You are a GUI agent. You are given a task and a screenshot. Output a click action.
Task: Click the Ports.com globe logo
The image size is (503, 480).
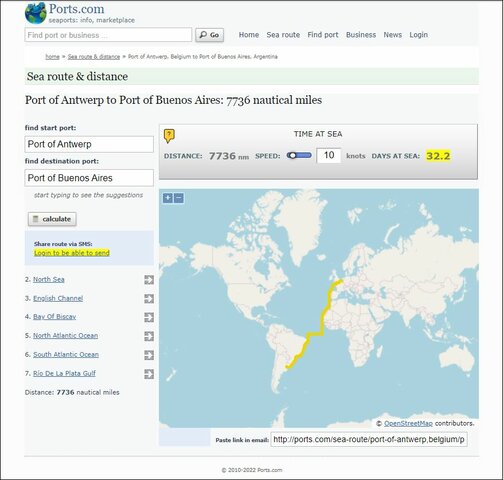click(x=36, y=13)
